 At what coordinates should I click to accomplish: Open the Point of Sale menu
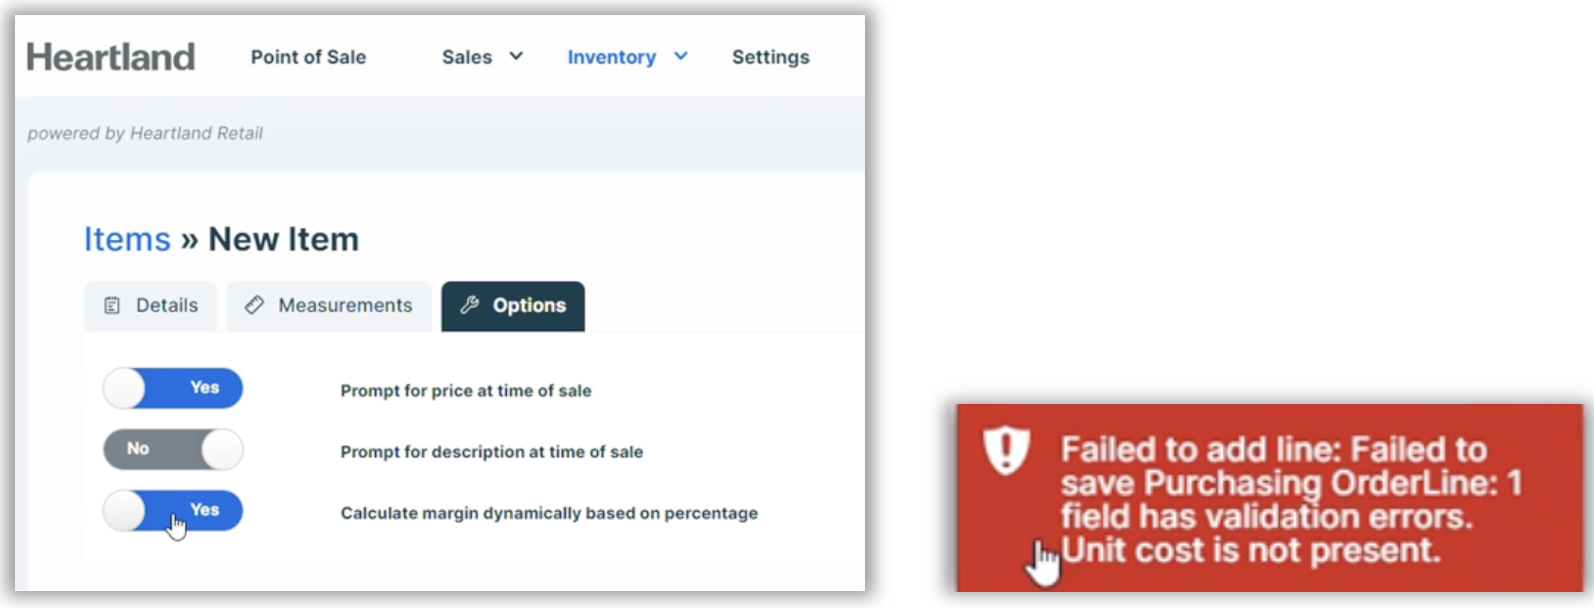tap(308, 57)
